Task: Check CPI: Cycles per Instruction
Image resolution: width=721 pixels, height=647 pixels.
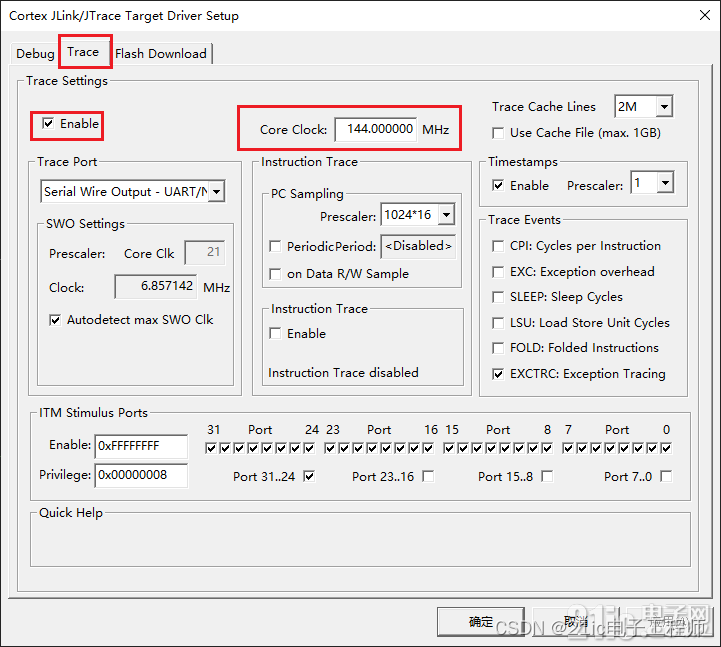Action: click(x=498, y=246)
